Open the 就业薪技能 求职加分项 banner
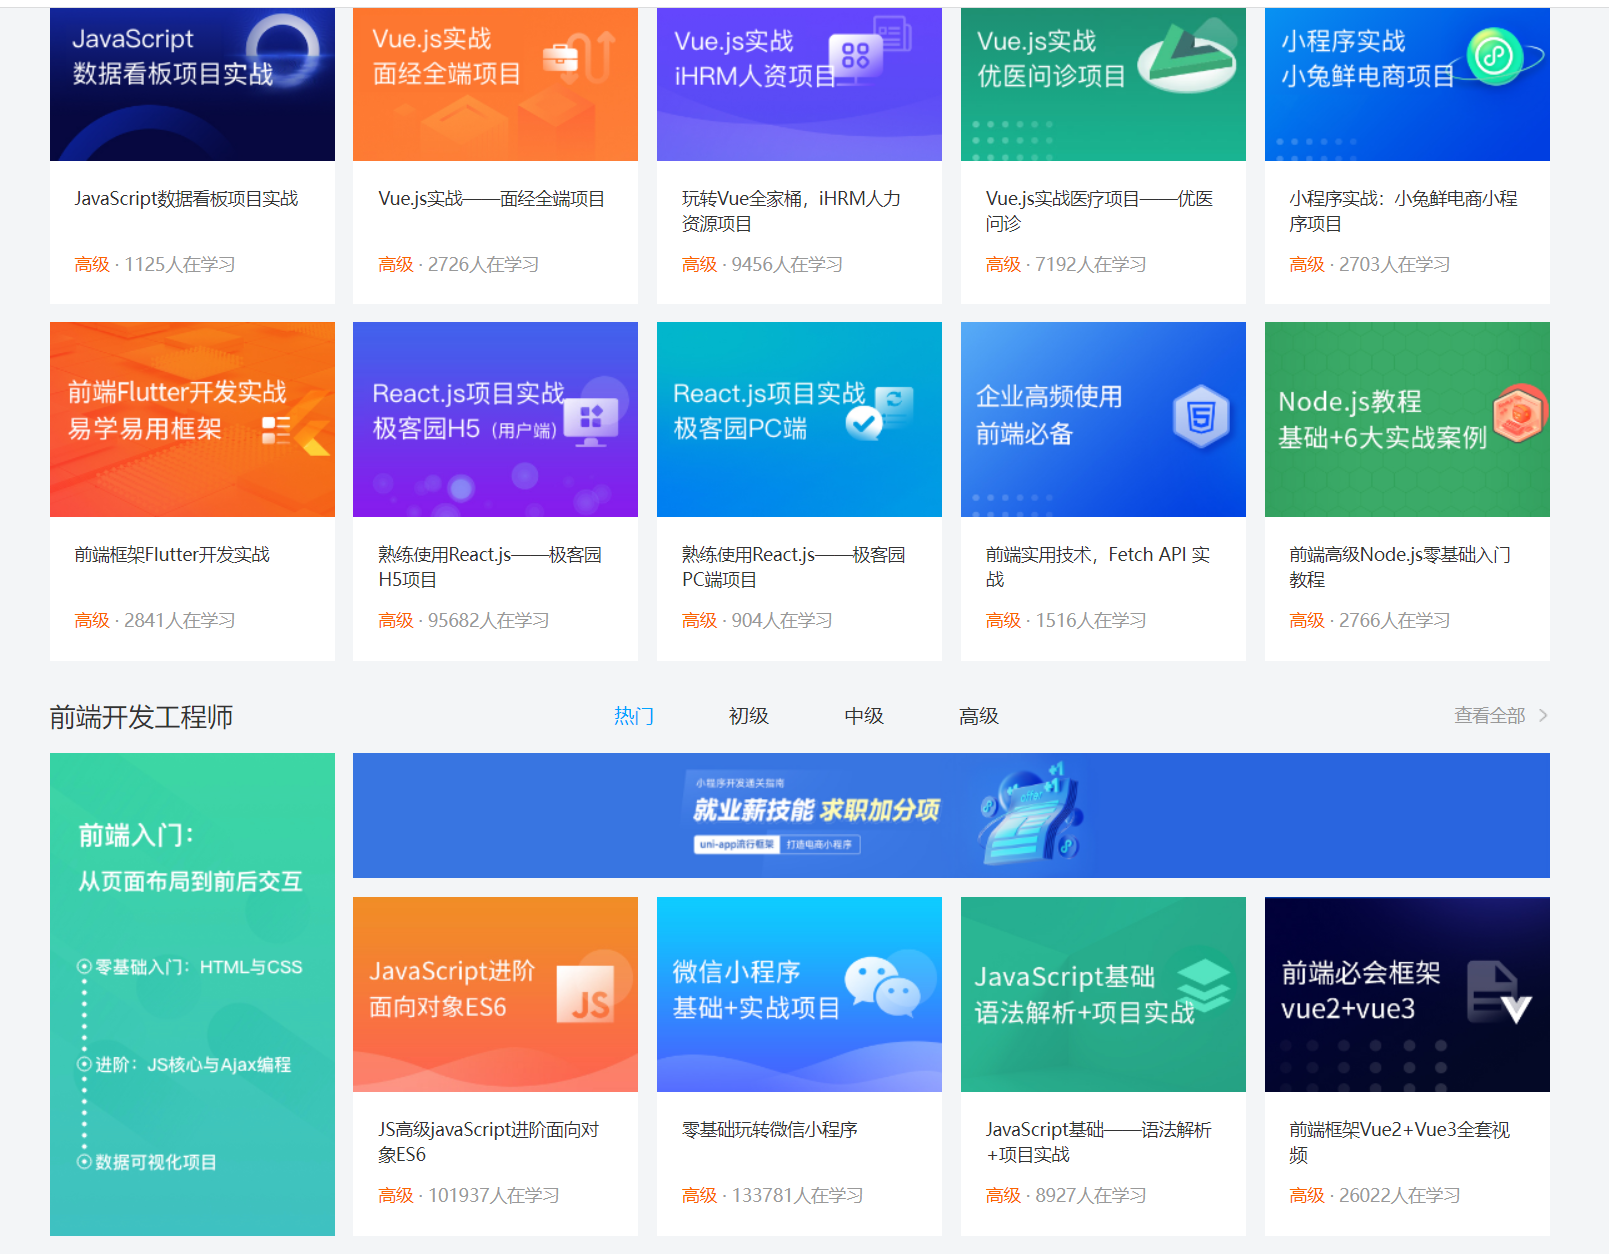Viewport: 1609px width, 1254px height. 951,815
